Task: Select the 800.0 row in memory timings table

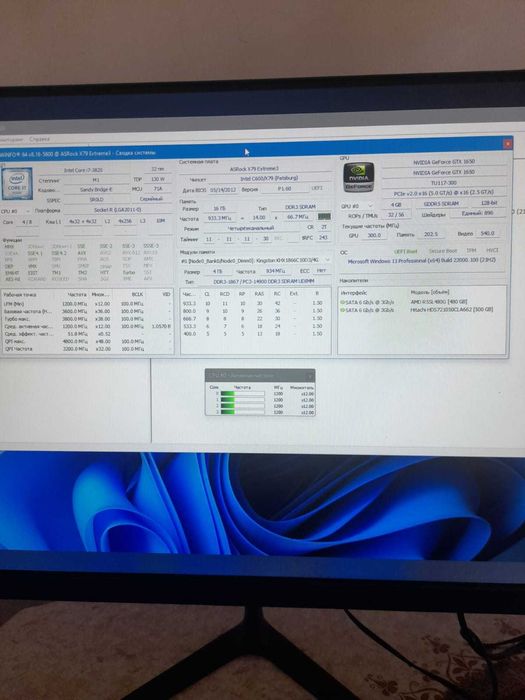Action: click(x=255, y=310)
